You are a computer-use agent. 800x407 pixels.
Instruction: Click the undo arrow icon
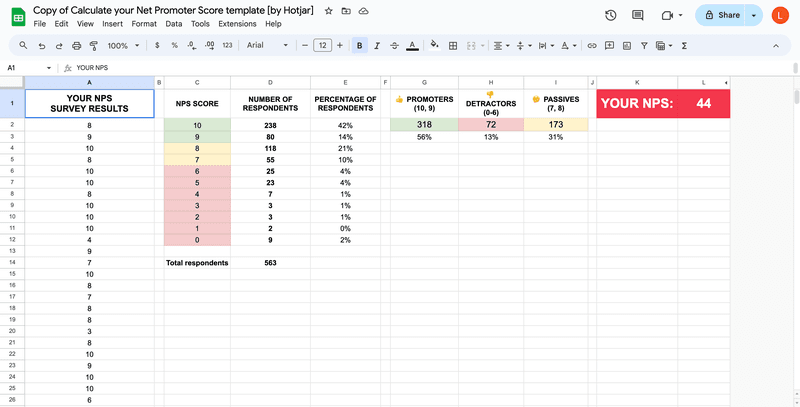42,46
